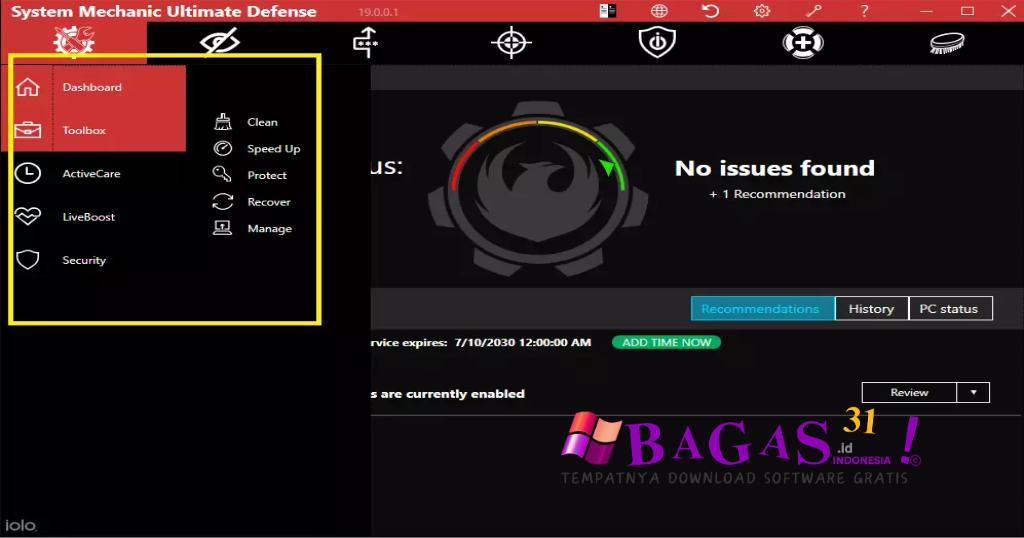Click the status gauge dial graphic
The height and width of the screenshot is (538, 1024).
tap(538, 189)
